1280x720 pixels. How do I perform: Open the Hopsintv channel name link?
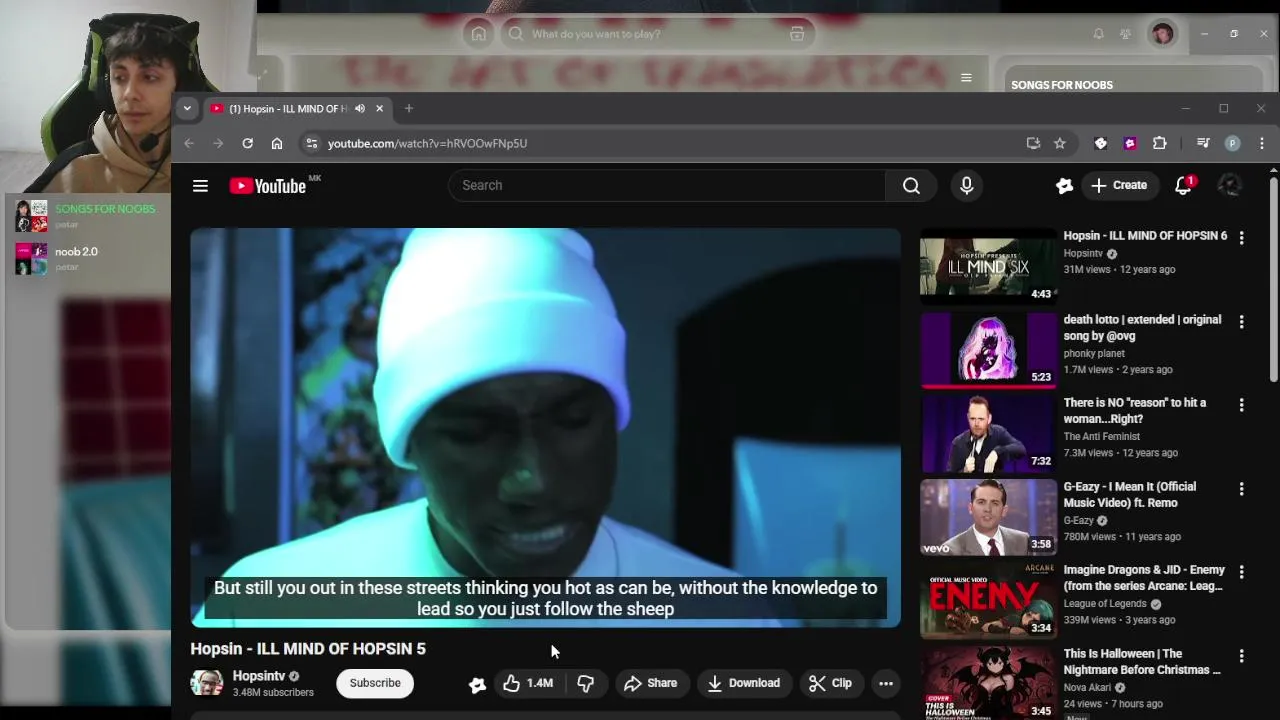pos(259,676)
